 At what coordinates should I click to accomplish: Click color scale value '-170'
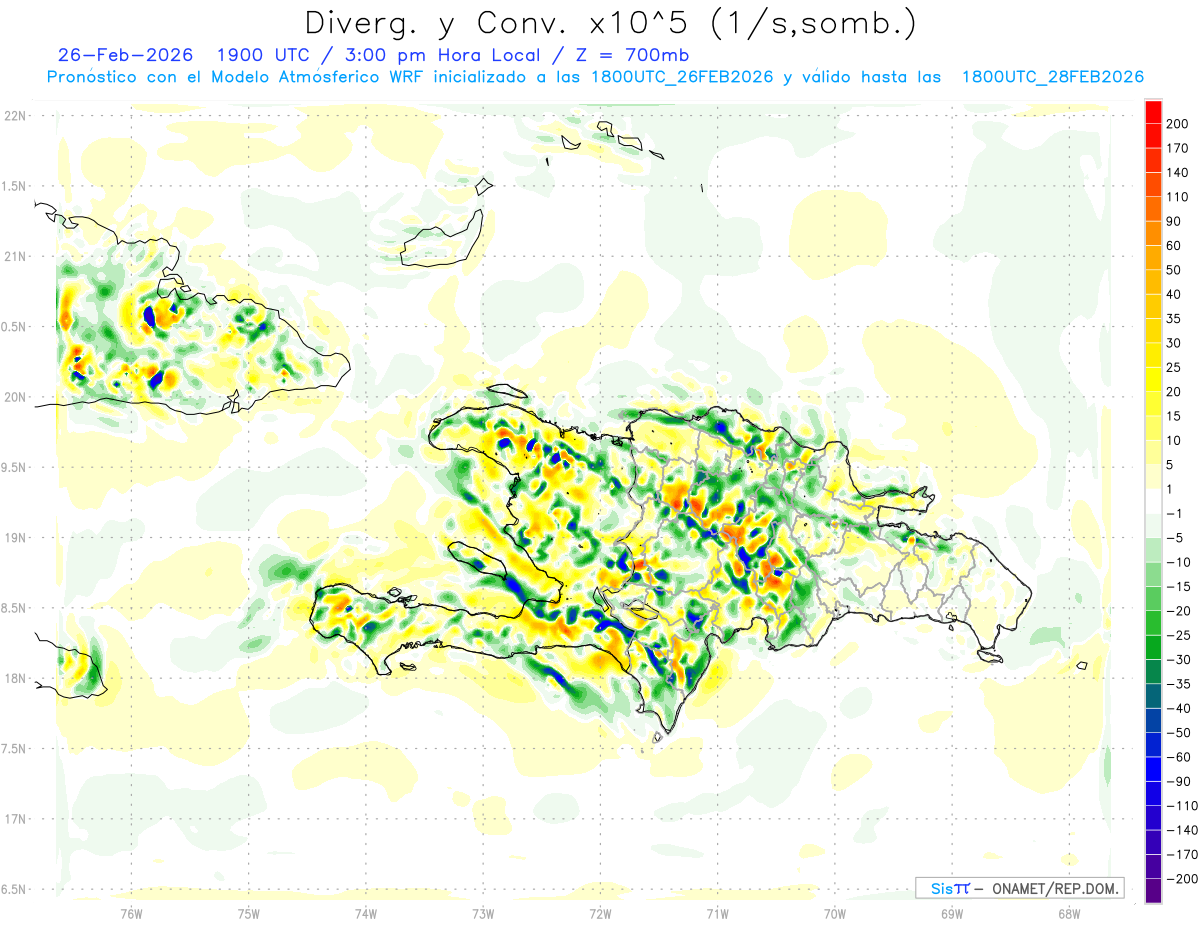(1184, 855)
